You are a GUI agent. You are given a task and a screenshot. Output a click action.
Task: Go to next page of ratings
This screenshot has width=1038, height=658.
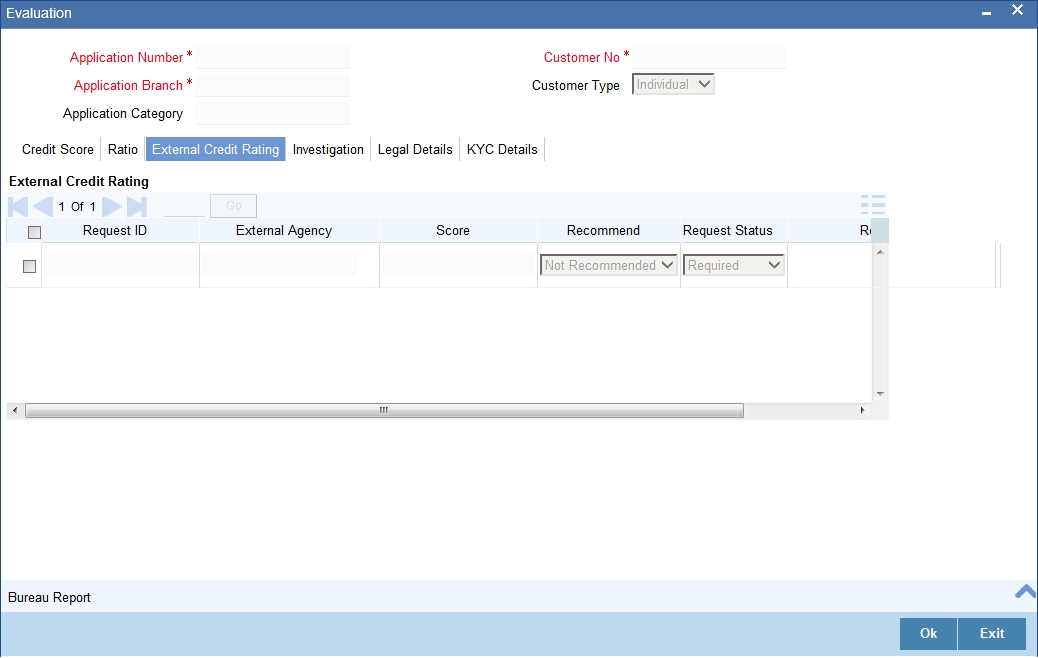(112, 207)
